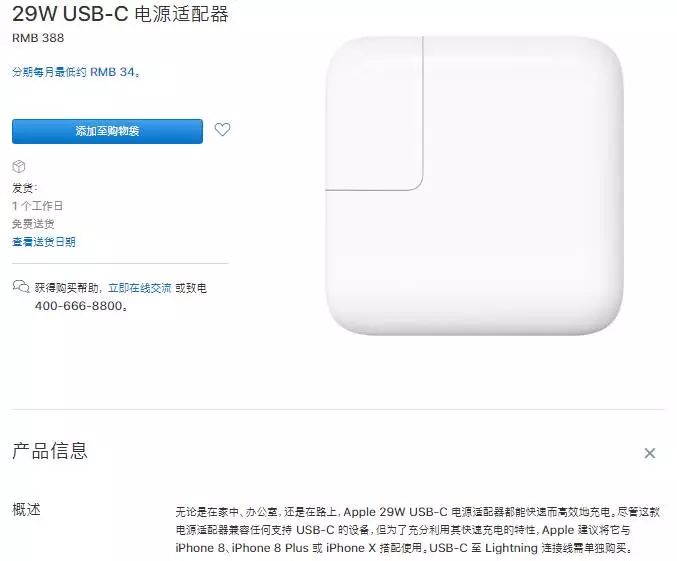Click the 或致电 text beside chat link
Viewport: 677px width, 561px height.
click(x=191, y=288)
